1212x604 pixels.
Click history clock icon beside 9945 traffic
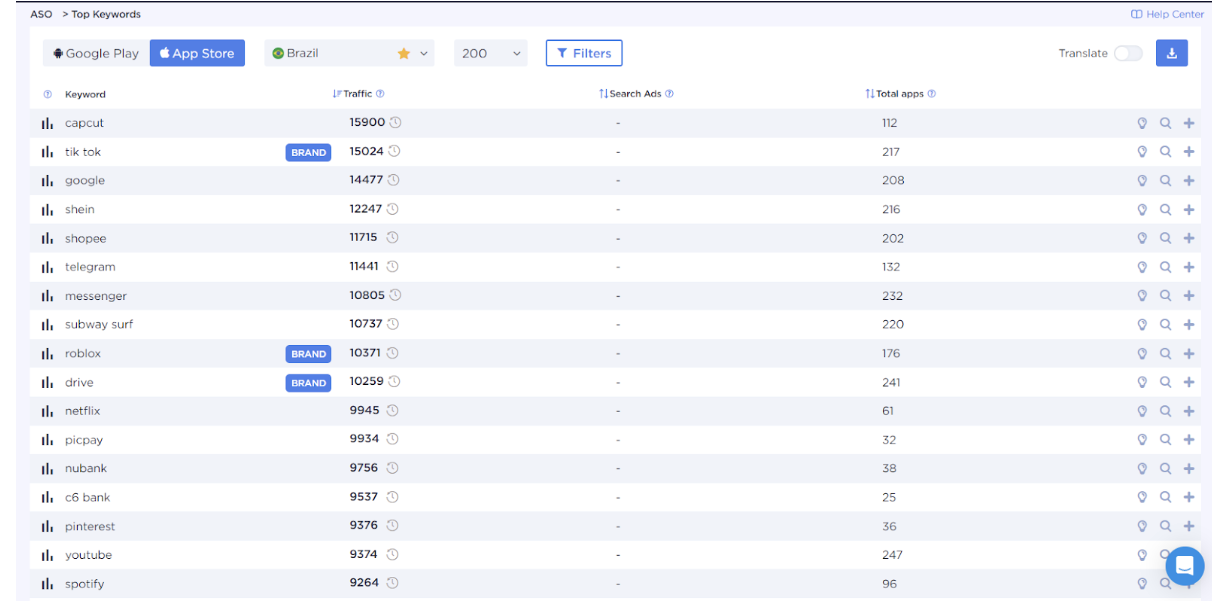pyautogui.click(x=392, y=410)
